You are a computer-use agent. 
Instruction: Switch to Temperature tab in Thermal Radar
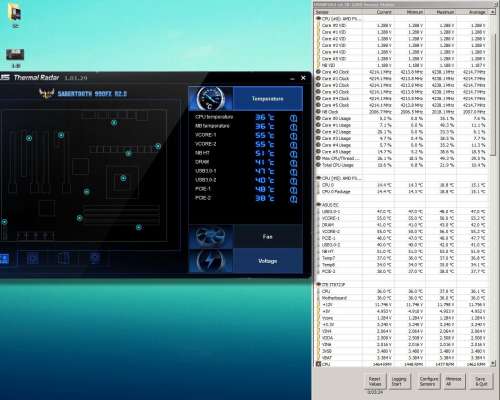268,99
